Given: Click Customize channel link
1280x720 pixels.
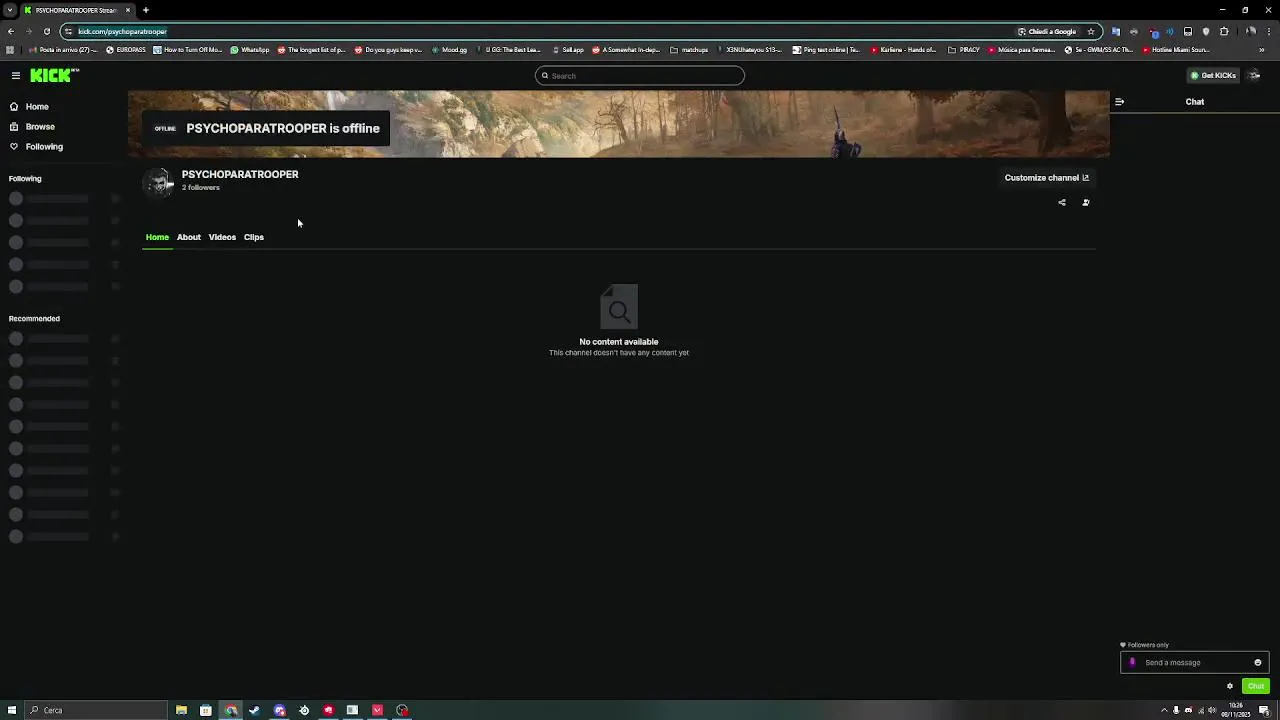Looking at the screenshot, I should pos(1047,177).
